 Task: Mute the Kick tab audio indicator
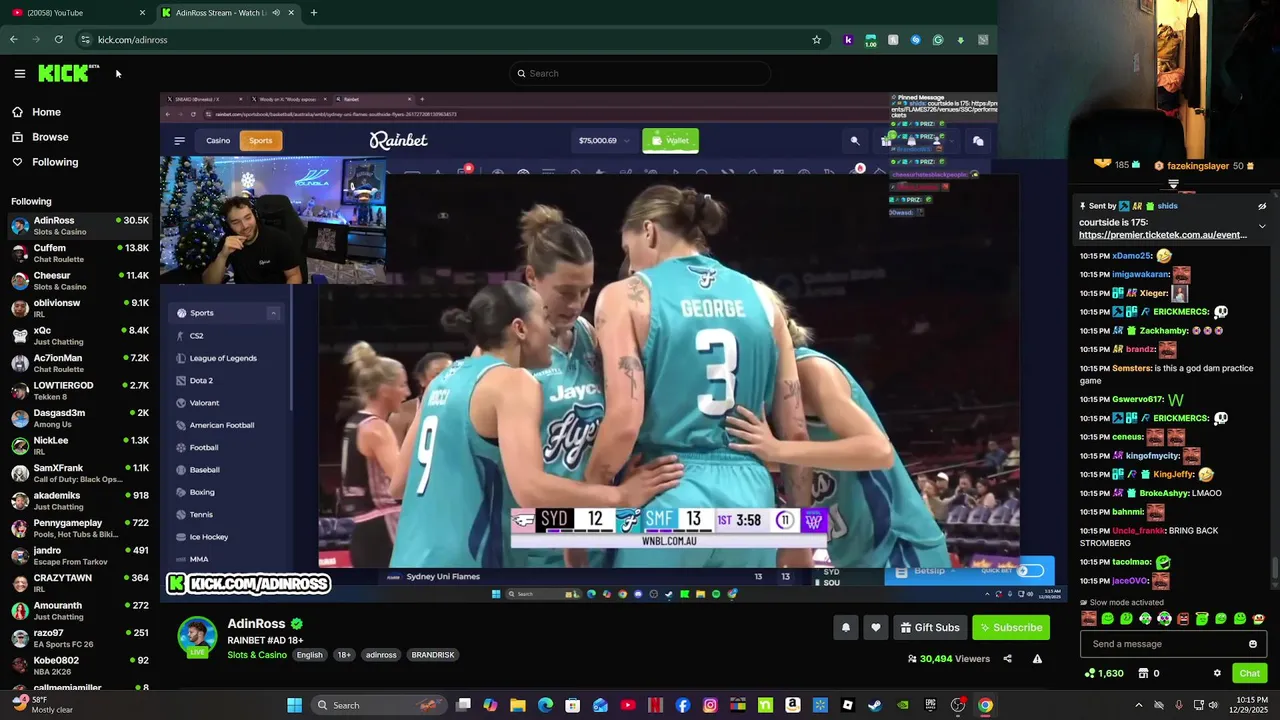pyautogui.click(x=276, y=13)
